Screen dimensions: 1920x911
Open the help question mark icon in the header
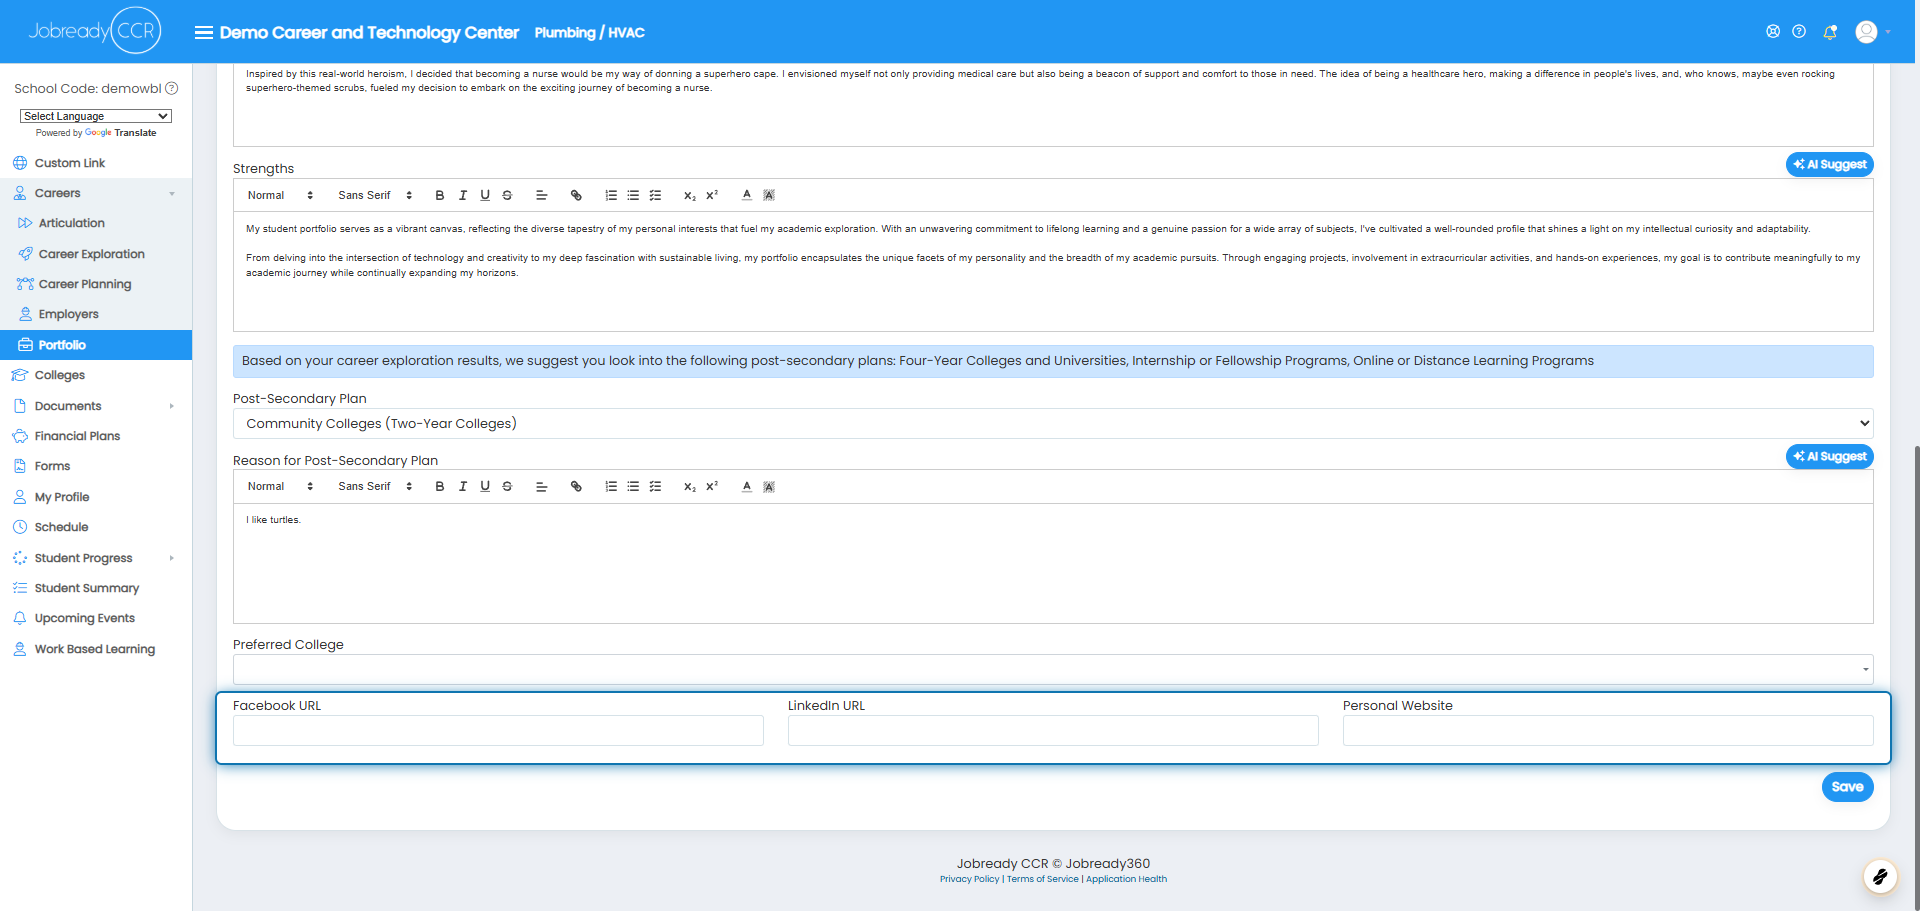coord(1799,31)
